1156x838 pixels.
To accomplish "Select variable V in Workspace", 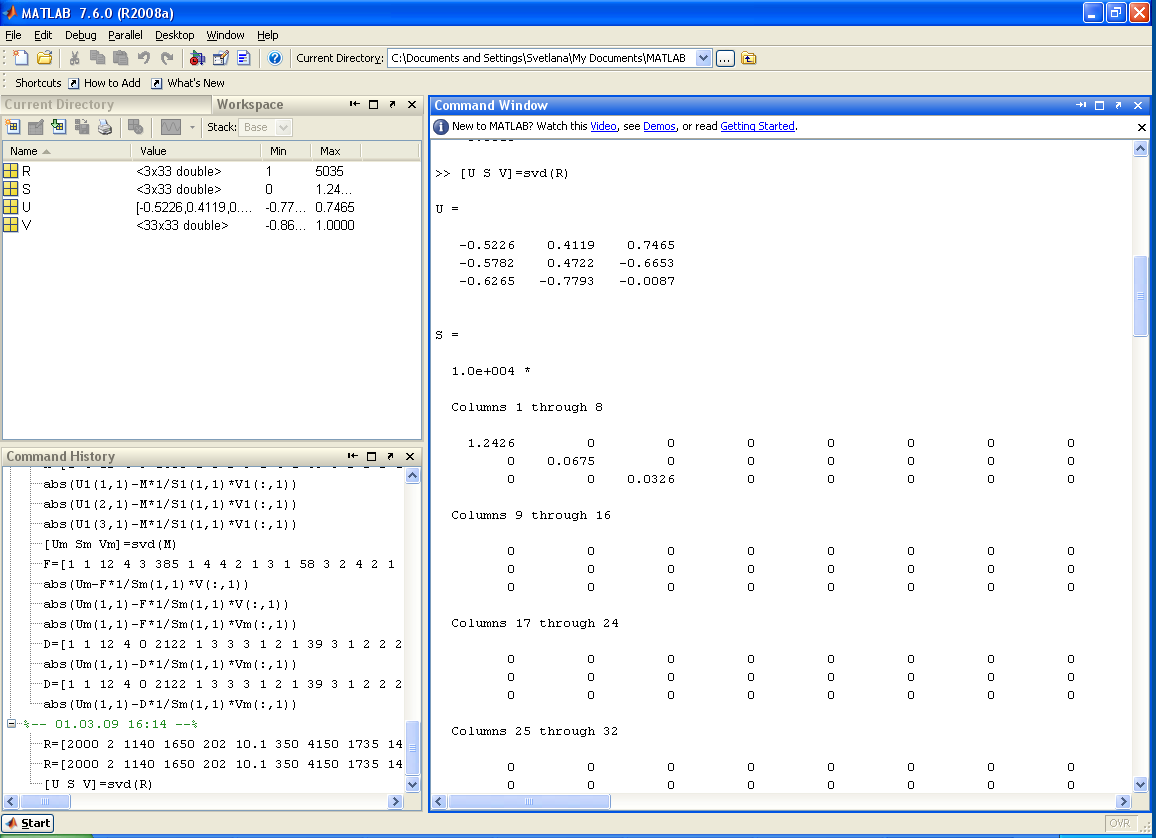I will pos(211,226).
